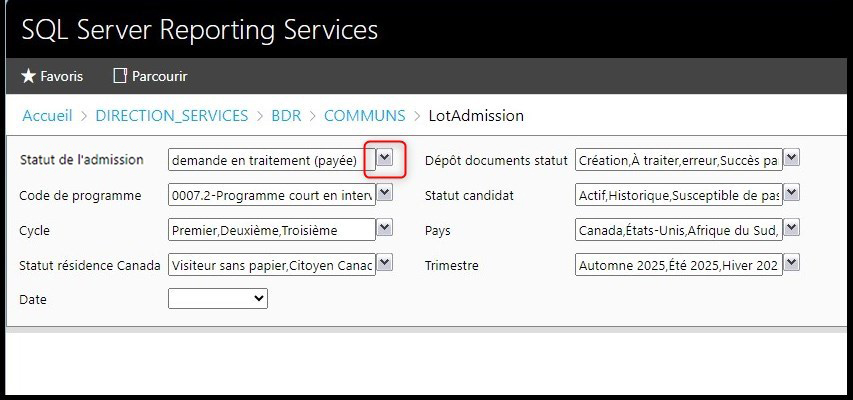Open the DIRECTION_SERVICES breadcrumb link
Screen dimensions: 853x400
tap(171, 115)
